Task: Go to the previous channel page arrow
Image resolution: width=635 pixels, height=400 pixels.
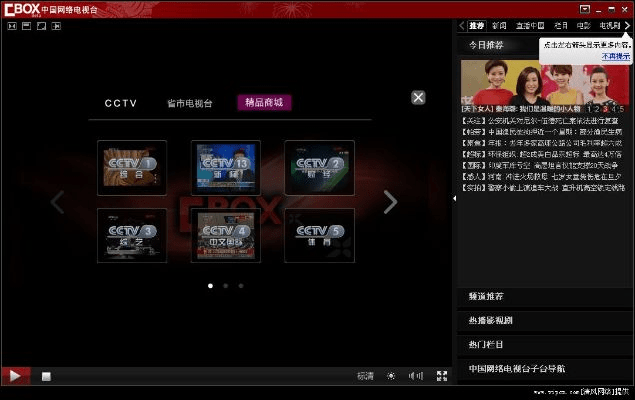Action: (x=58, y=202)
